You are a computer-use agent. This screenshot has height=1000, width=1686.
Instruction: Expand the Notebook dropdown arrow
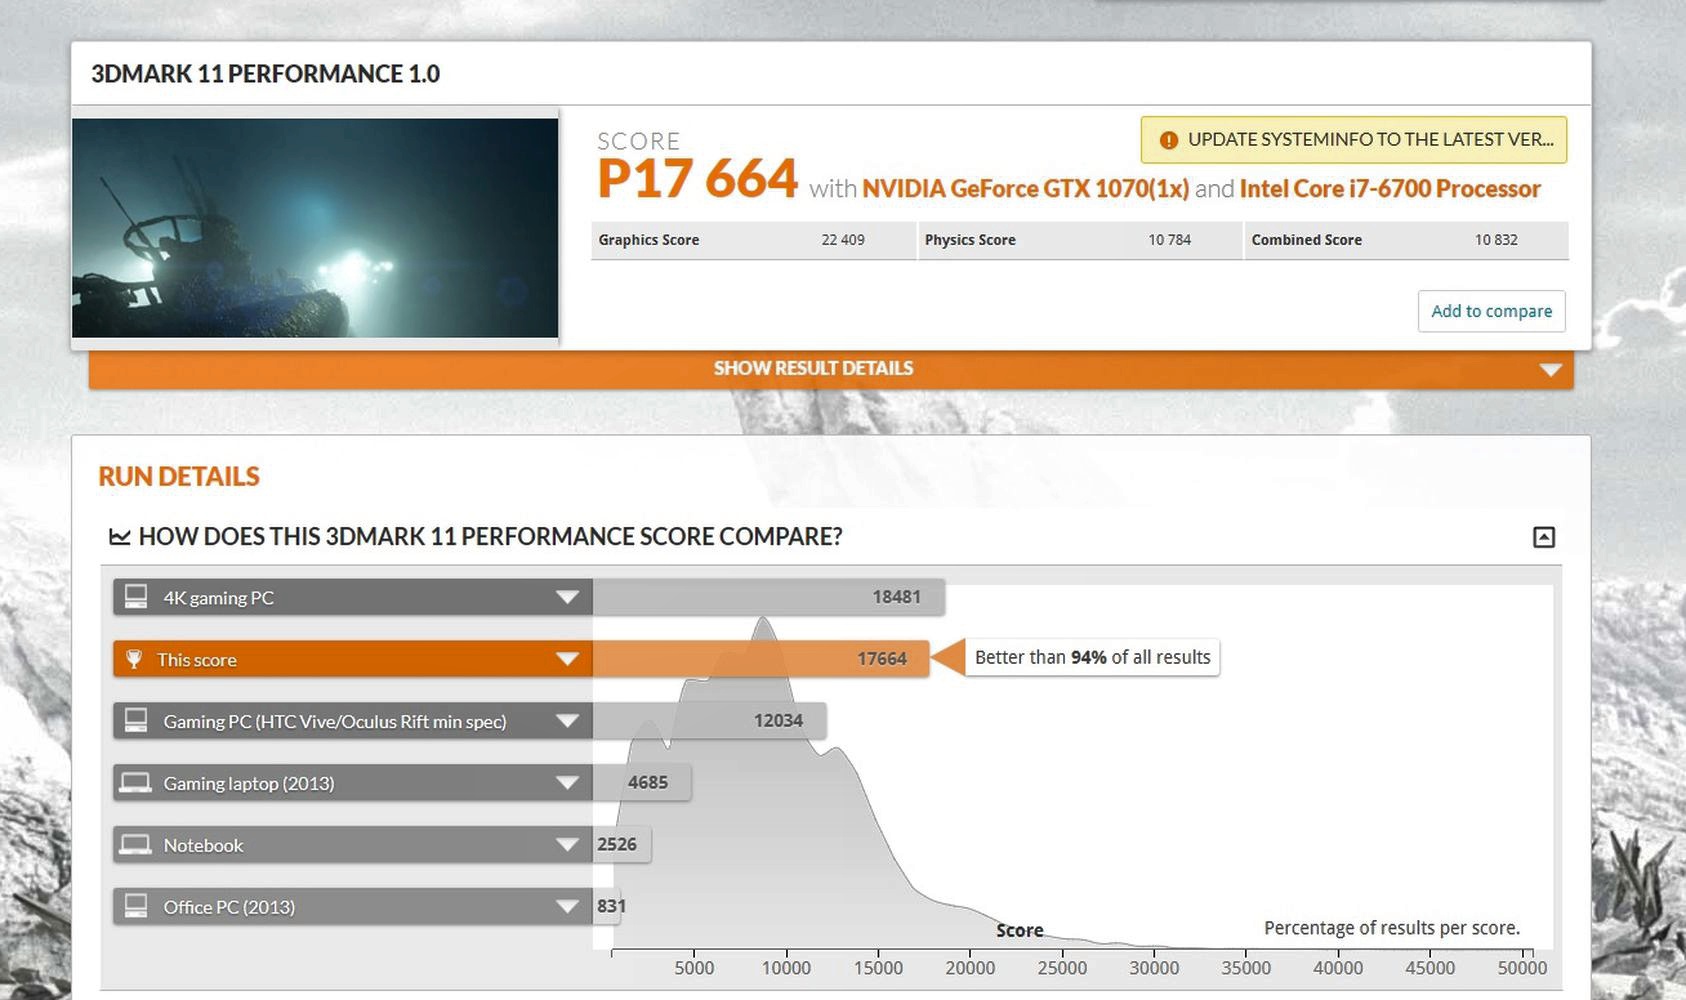[567, 845]
